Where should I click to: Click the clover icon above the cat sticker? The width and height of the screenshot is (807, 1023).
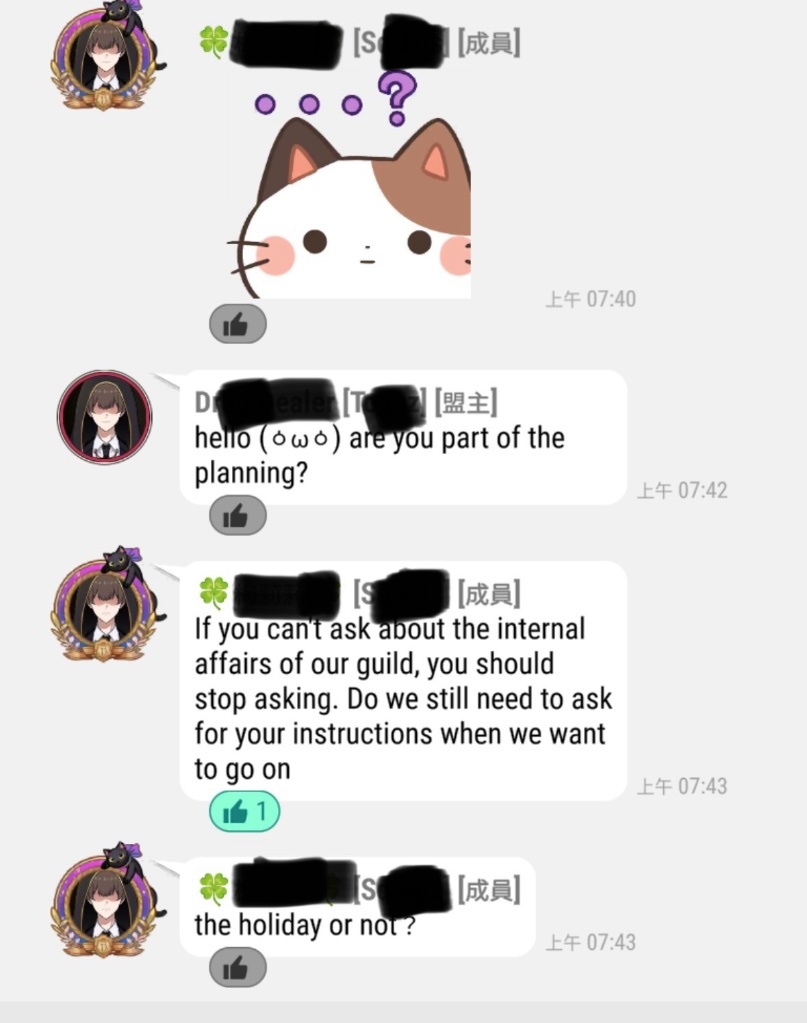click(x=213, y=42)
